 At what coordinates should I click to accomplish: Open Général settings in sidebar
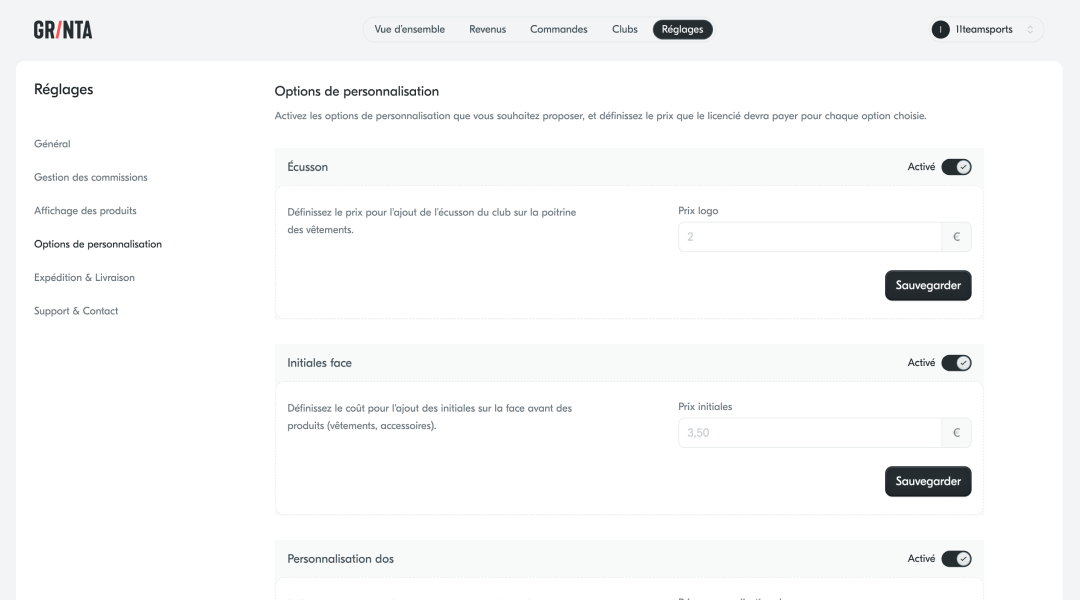click(x=52, y=144)
